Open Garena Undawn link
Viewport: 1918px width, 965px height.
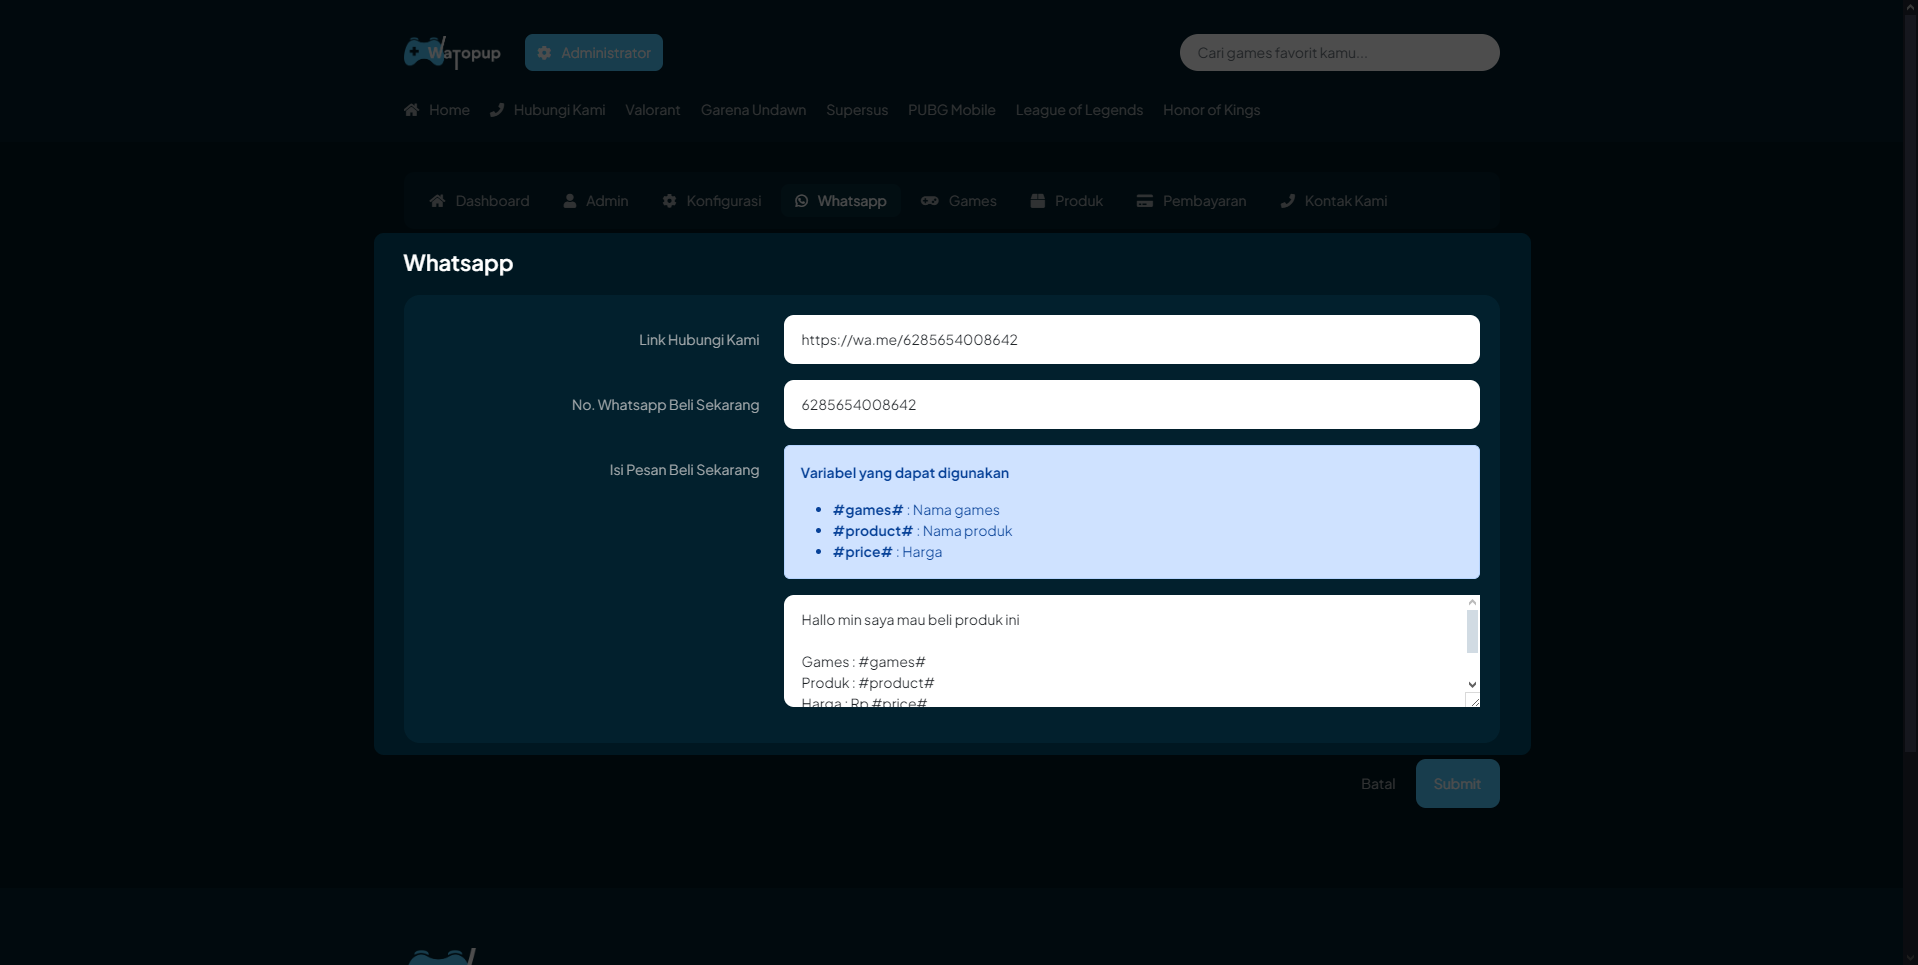753,110
